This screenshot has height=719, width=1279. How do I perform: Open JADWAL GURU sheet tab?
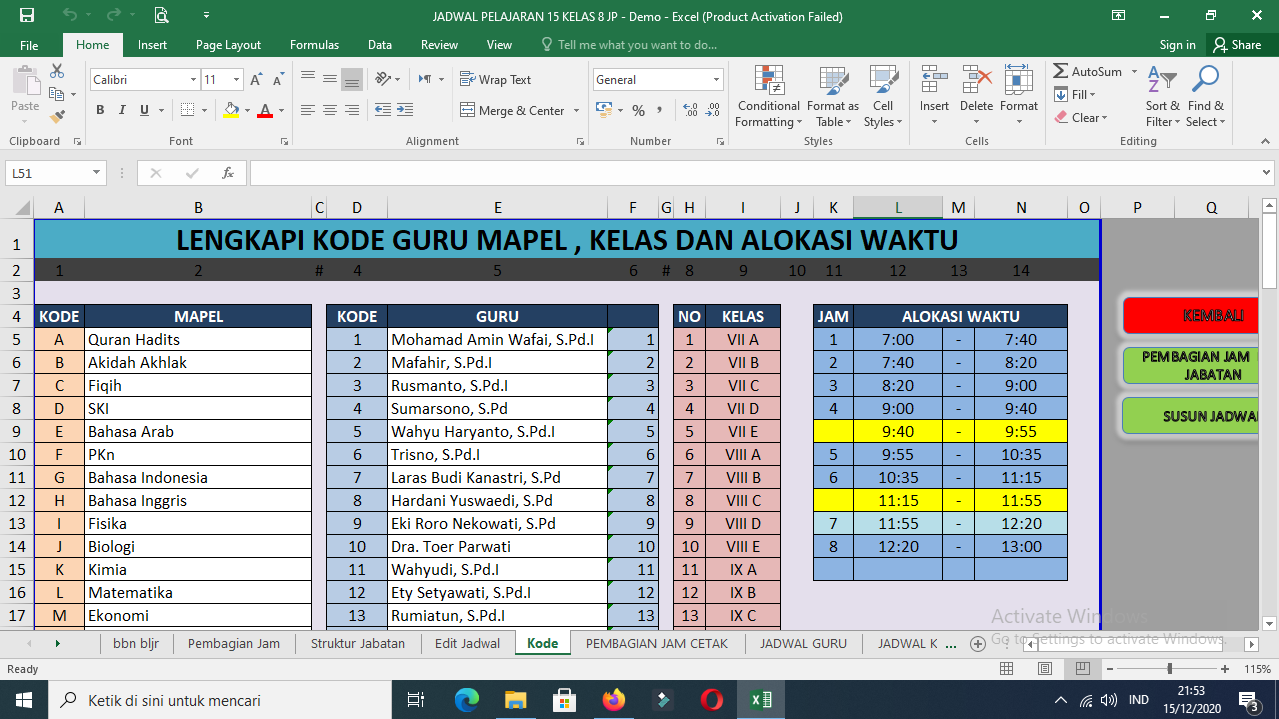(x=803, y=643)
